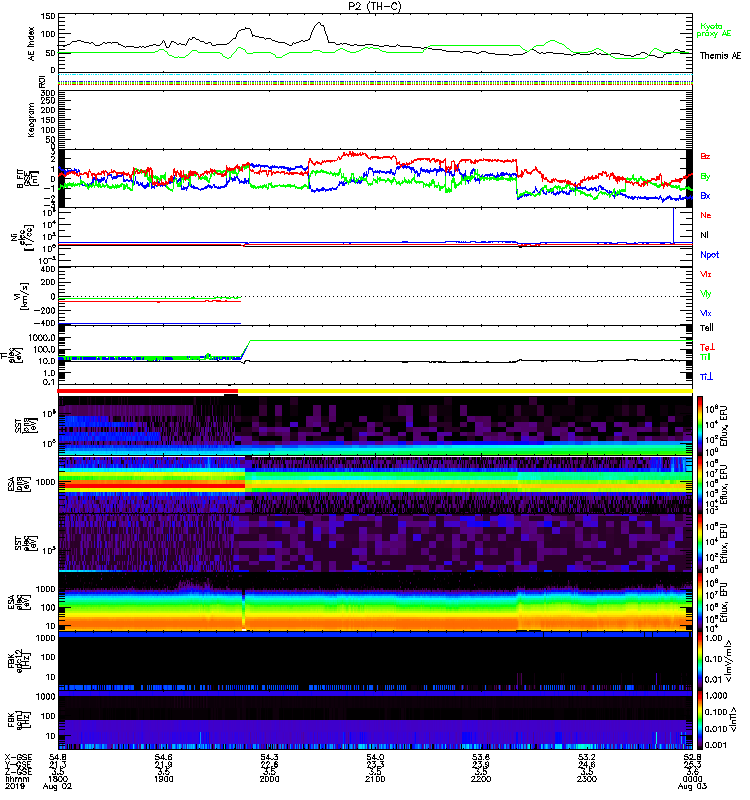Screen dimensions: 750x800
Task: Click the "<|mV/m|>" color scale bar
Action: 700,661
